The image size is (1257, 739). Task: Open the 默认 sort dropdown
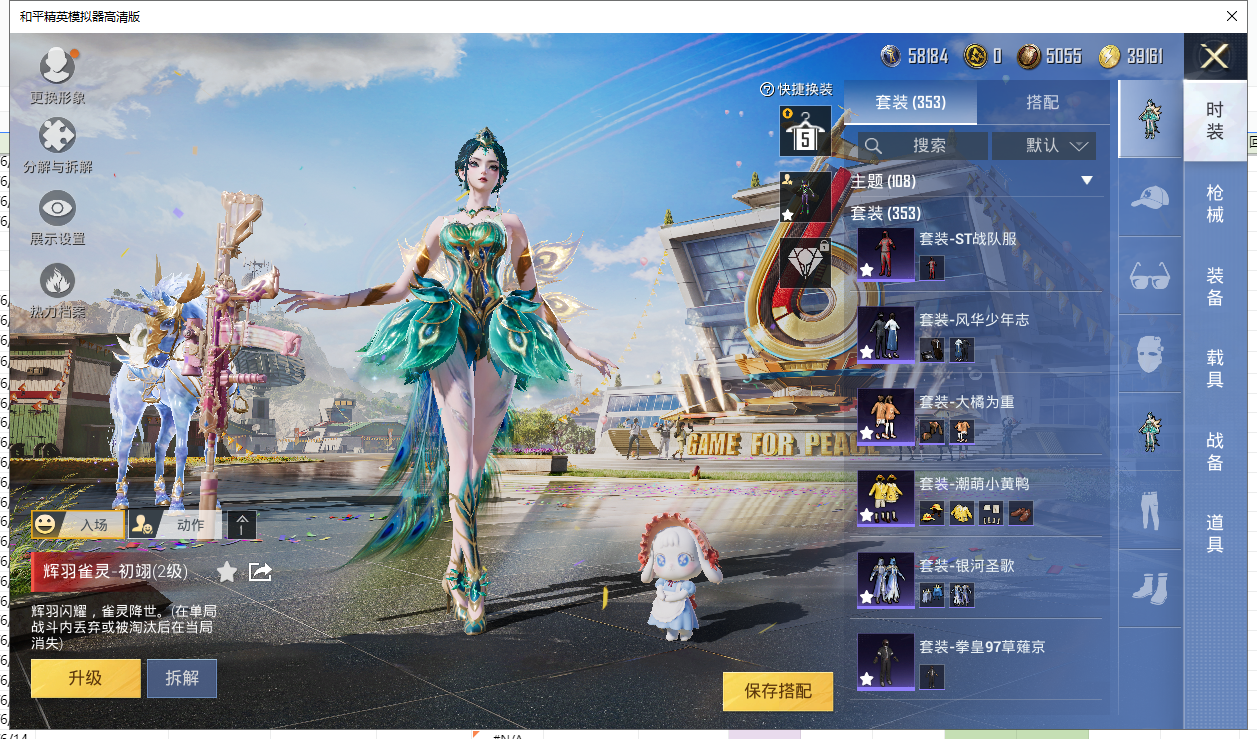click(x=1044, y=146)
